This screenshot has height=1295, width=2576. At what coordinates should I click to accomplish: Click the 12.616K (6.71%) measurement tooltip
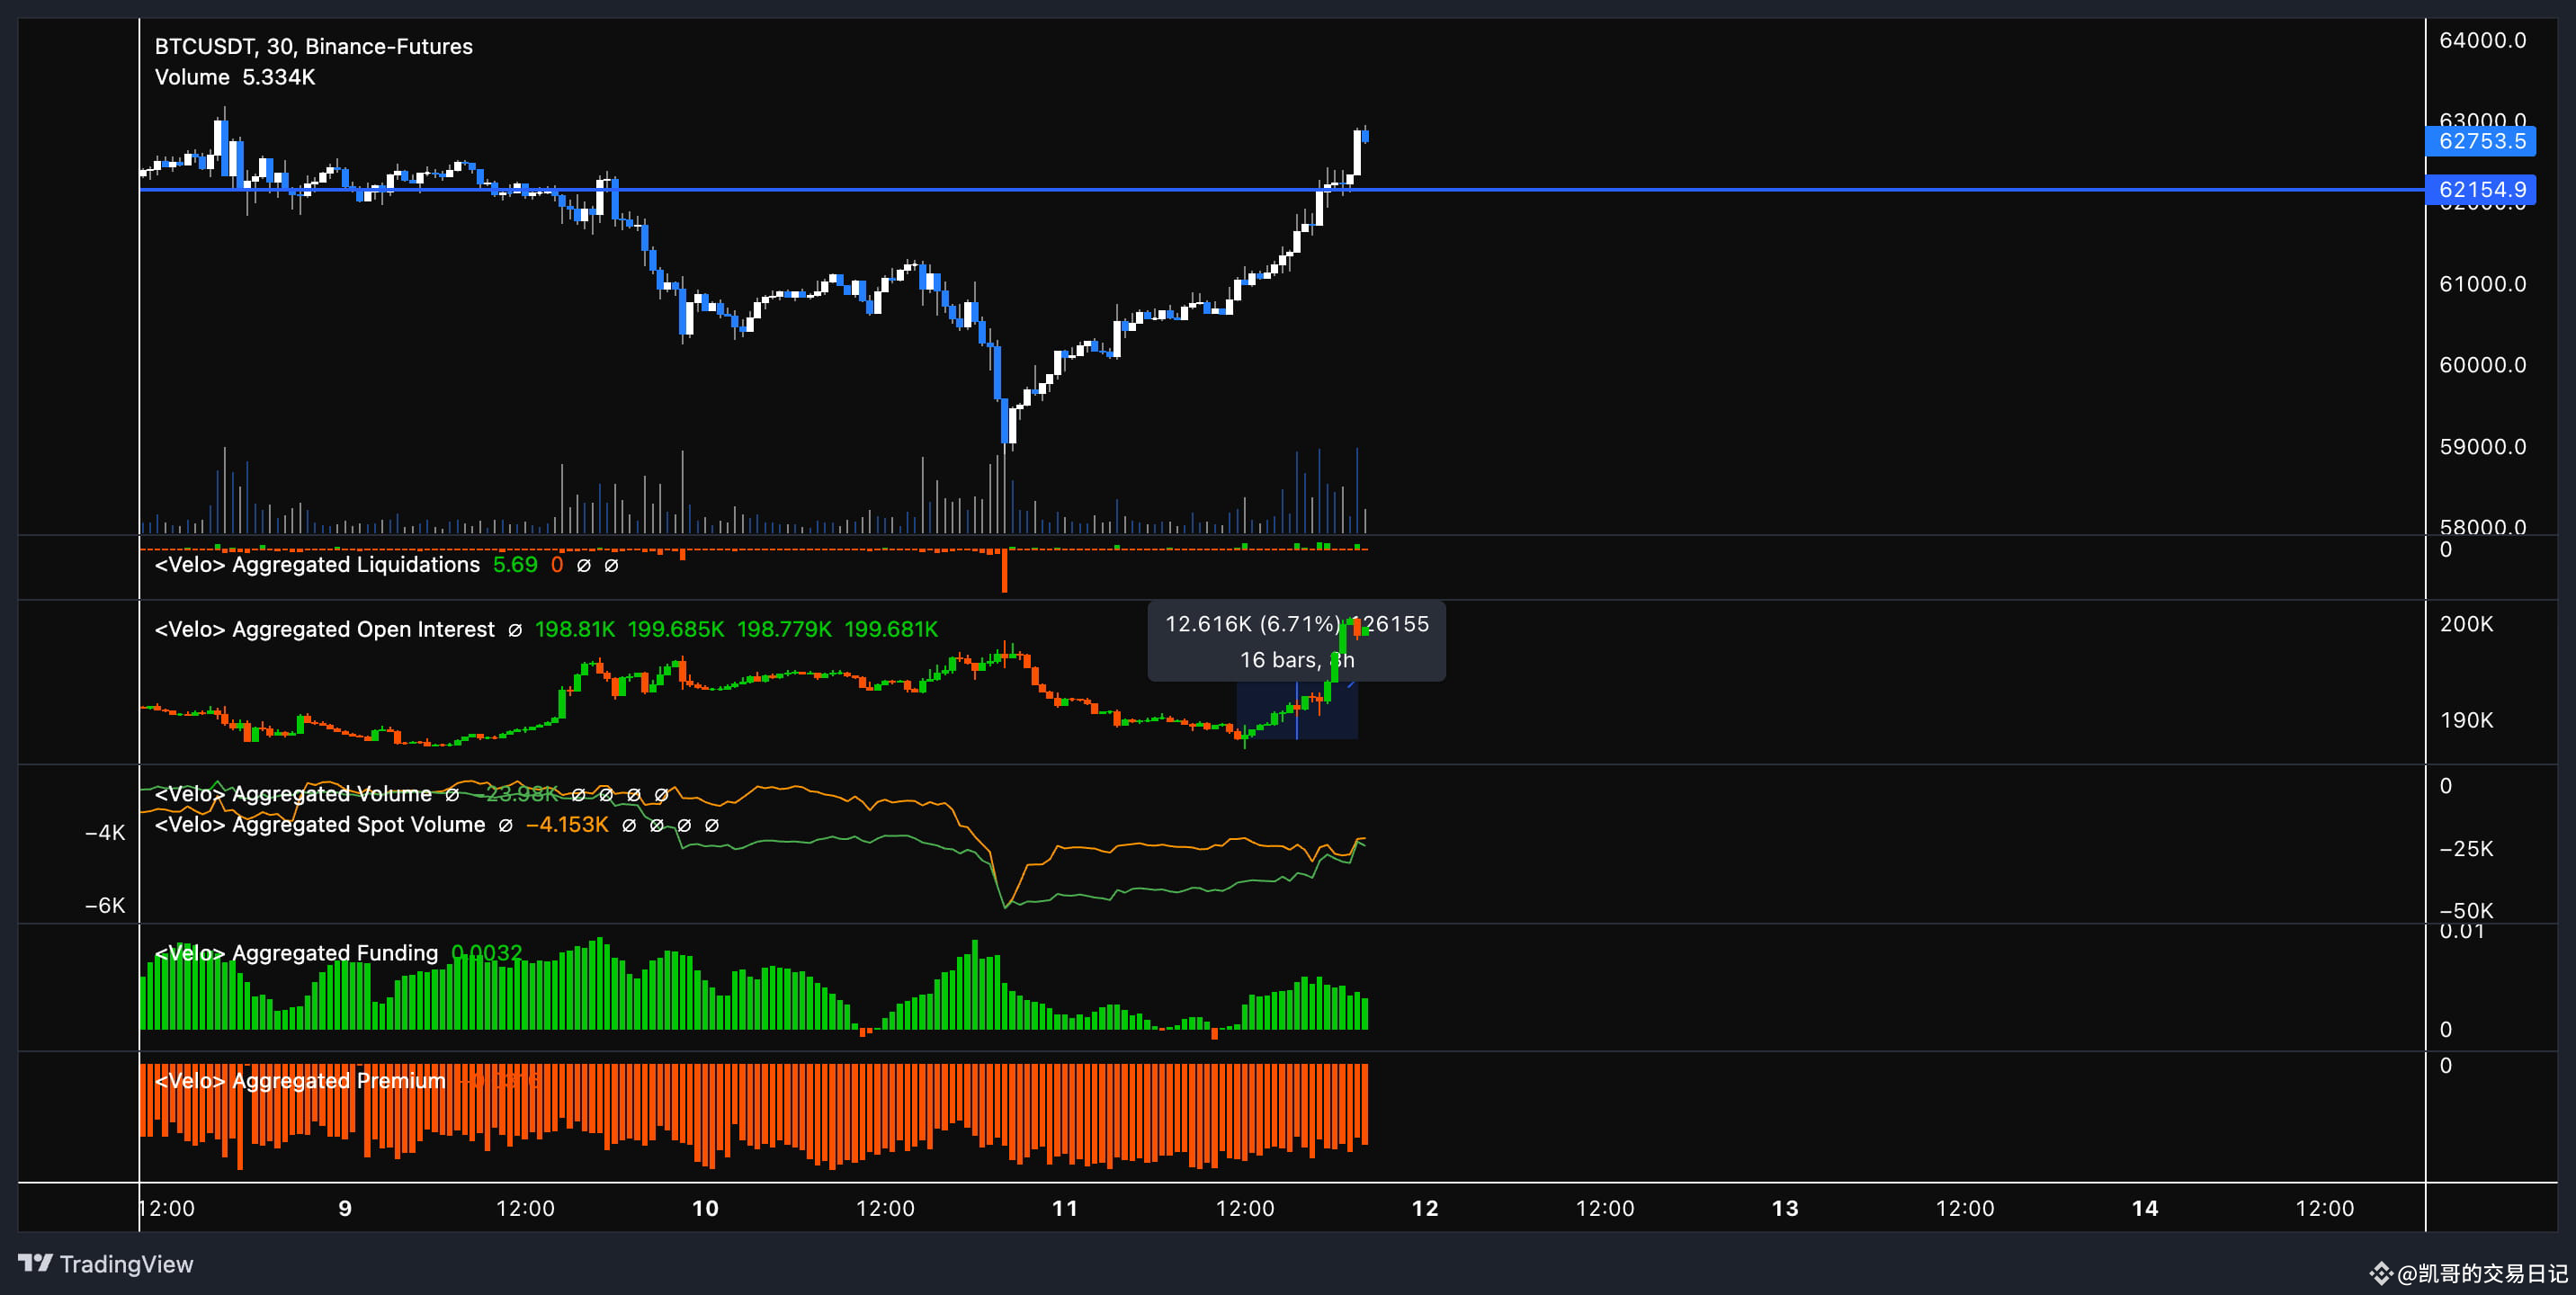(x=1296, y=641)
